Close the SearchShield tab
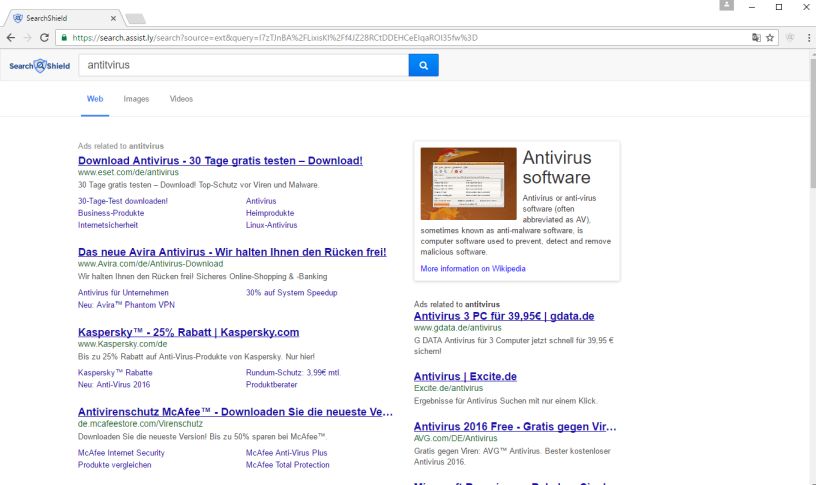The image size is (816, 485). click(113, 18)
